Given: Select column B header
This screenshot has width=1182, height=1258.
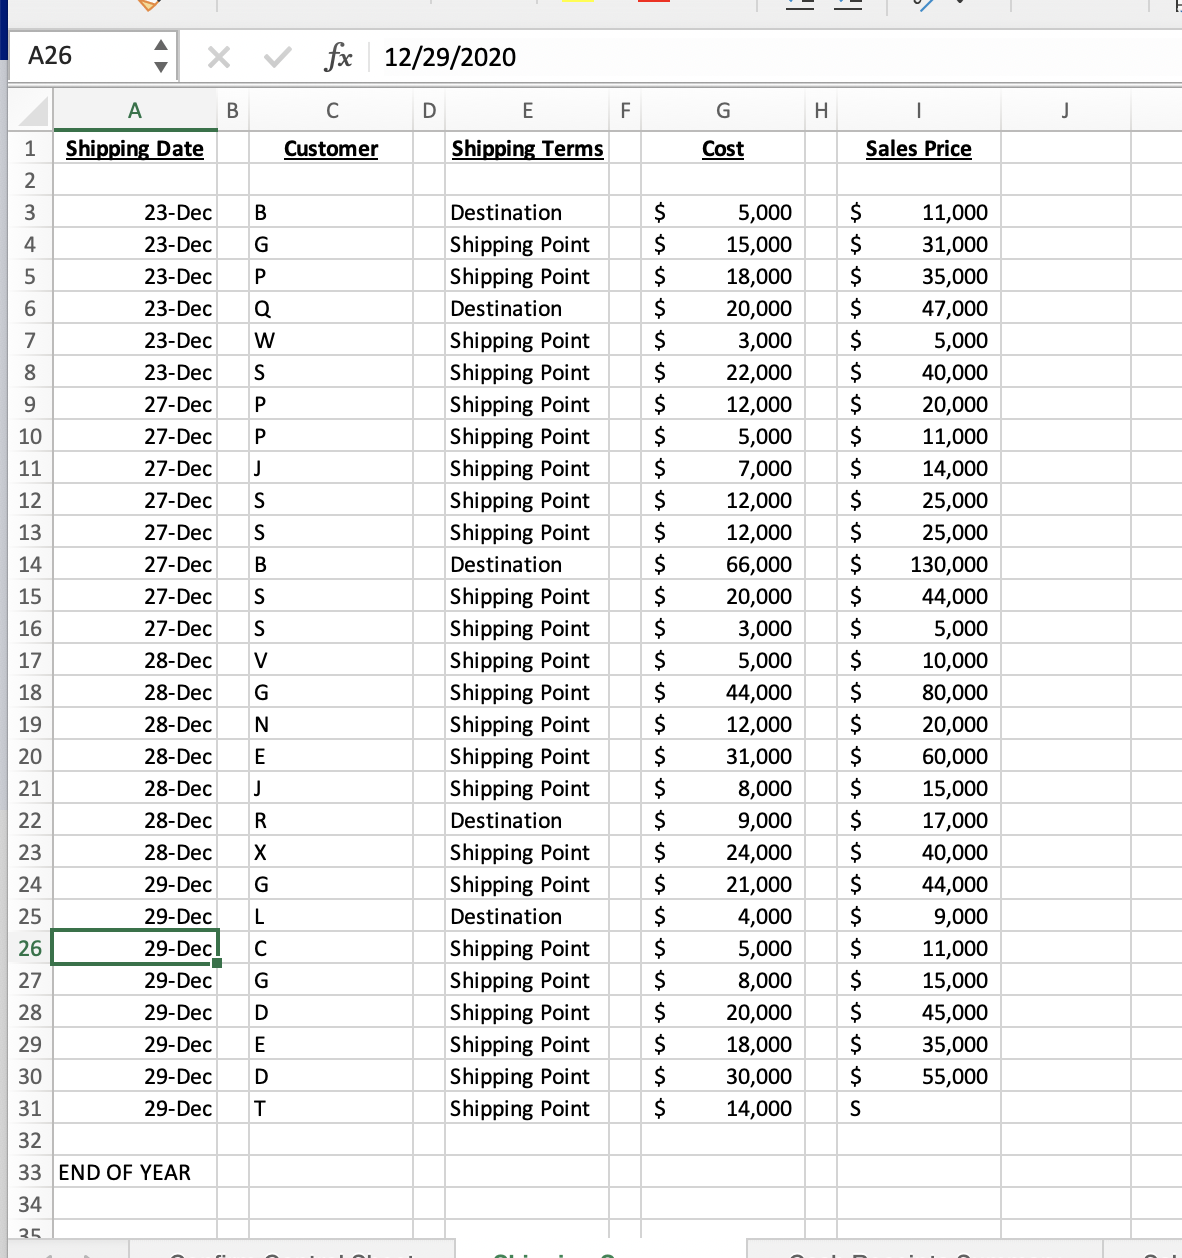Looking at the screenshot, I should pyautogui.click(x=233, y=111).
